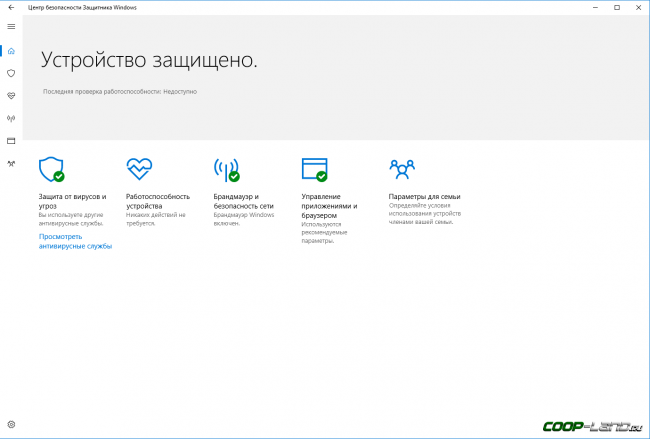Viewport: 650px width, 439px height.
Task: Click the text 'Никаких действий не требуется.'
Action: (156, 219)
